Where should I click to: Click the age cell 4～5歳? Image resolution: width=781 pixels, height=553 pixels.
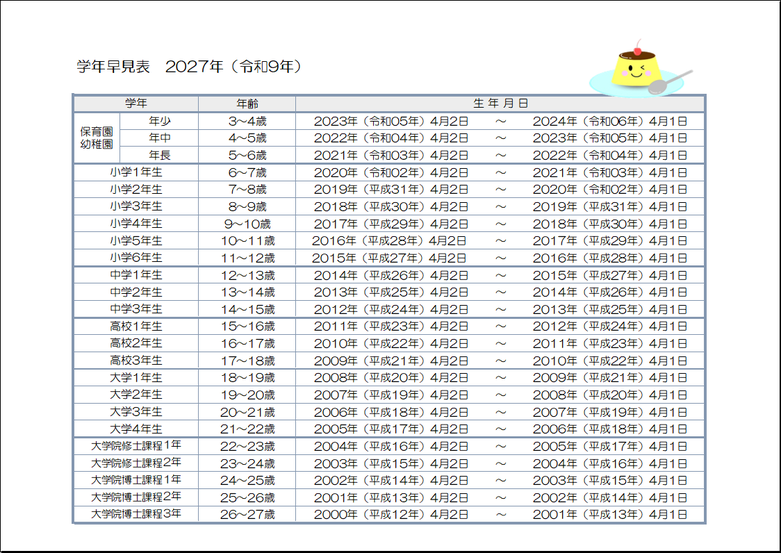point(247,138)
